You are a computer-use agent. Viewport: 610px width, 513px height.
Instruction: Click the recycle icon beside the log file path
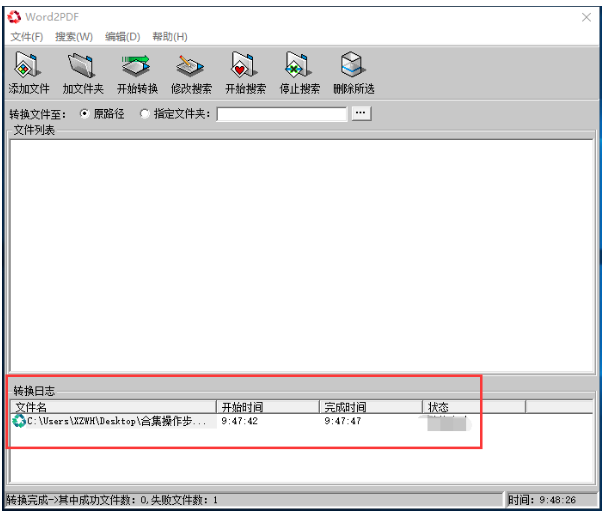[x=19, y=421]
